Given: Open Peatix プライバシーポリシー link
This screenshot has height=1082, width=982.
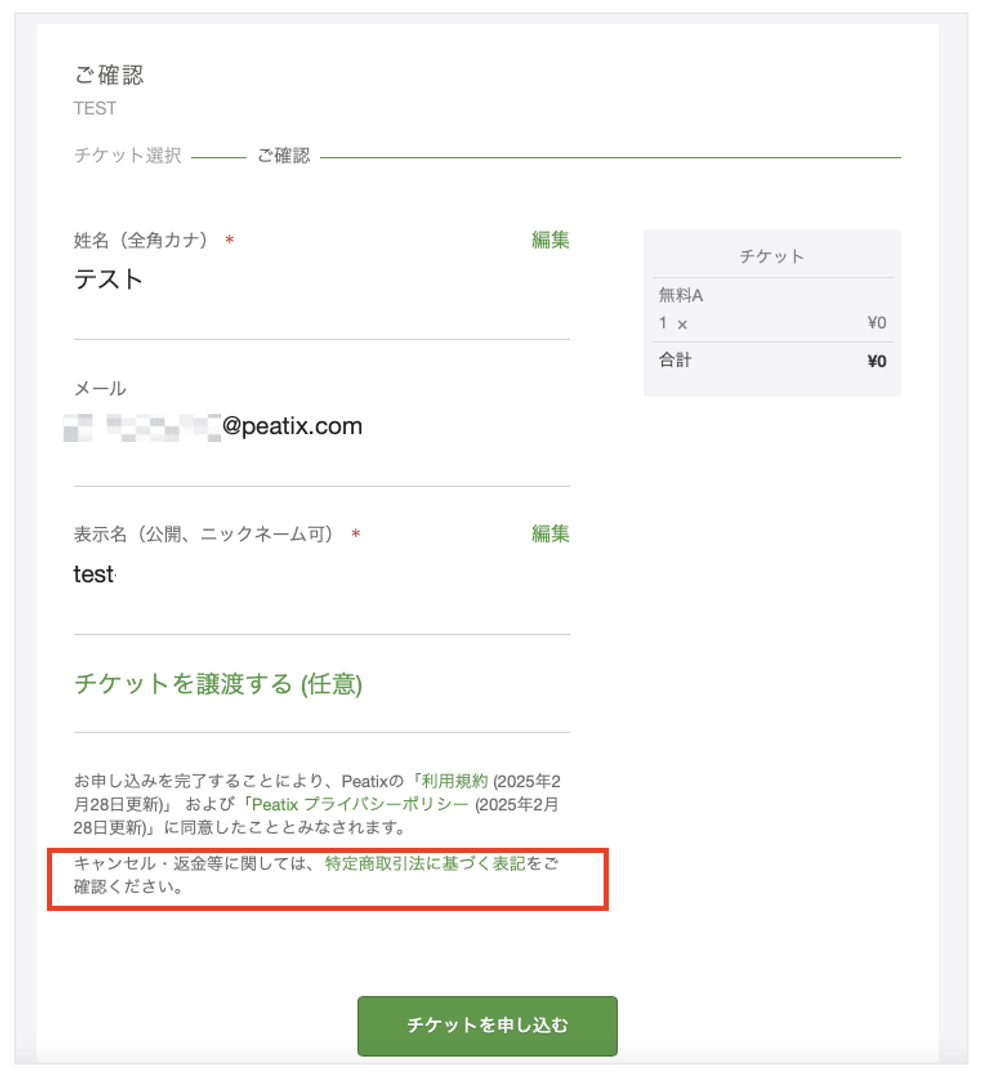Looking at the screenshot, I should pos(360,804).
